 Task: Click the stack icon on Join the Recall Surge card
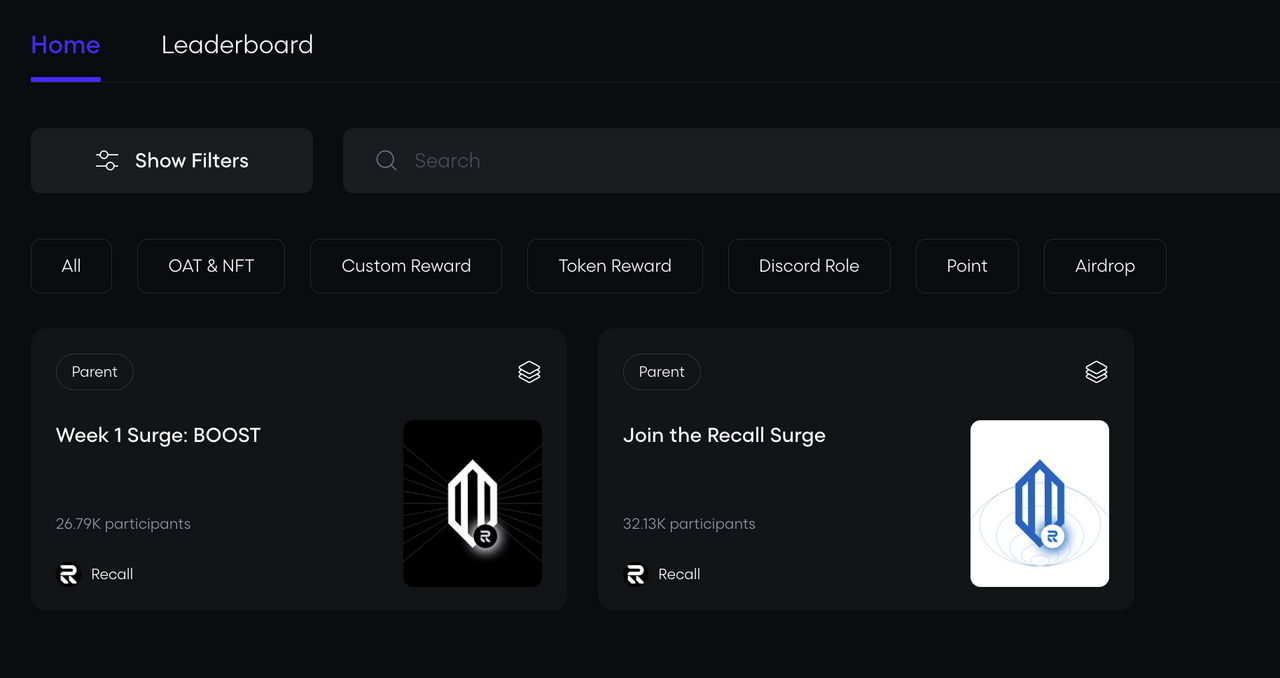coord(1096,372)
